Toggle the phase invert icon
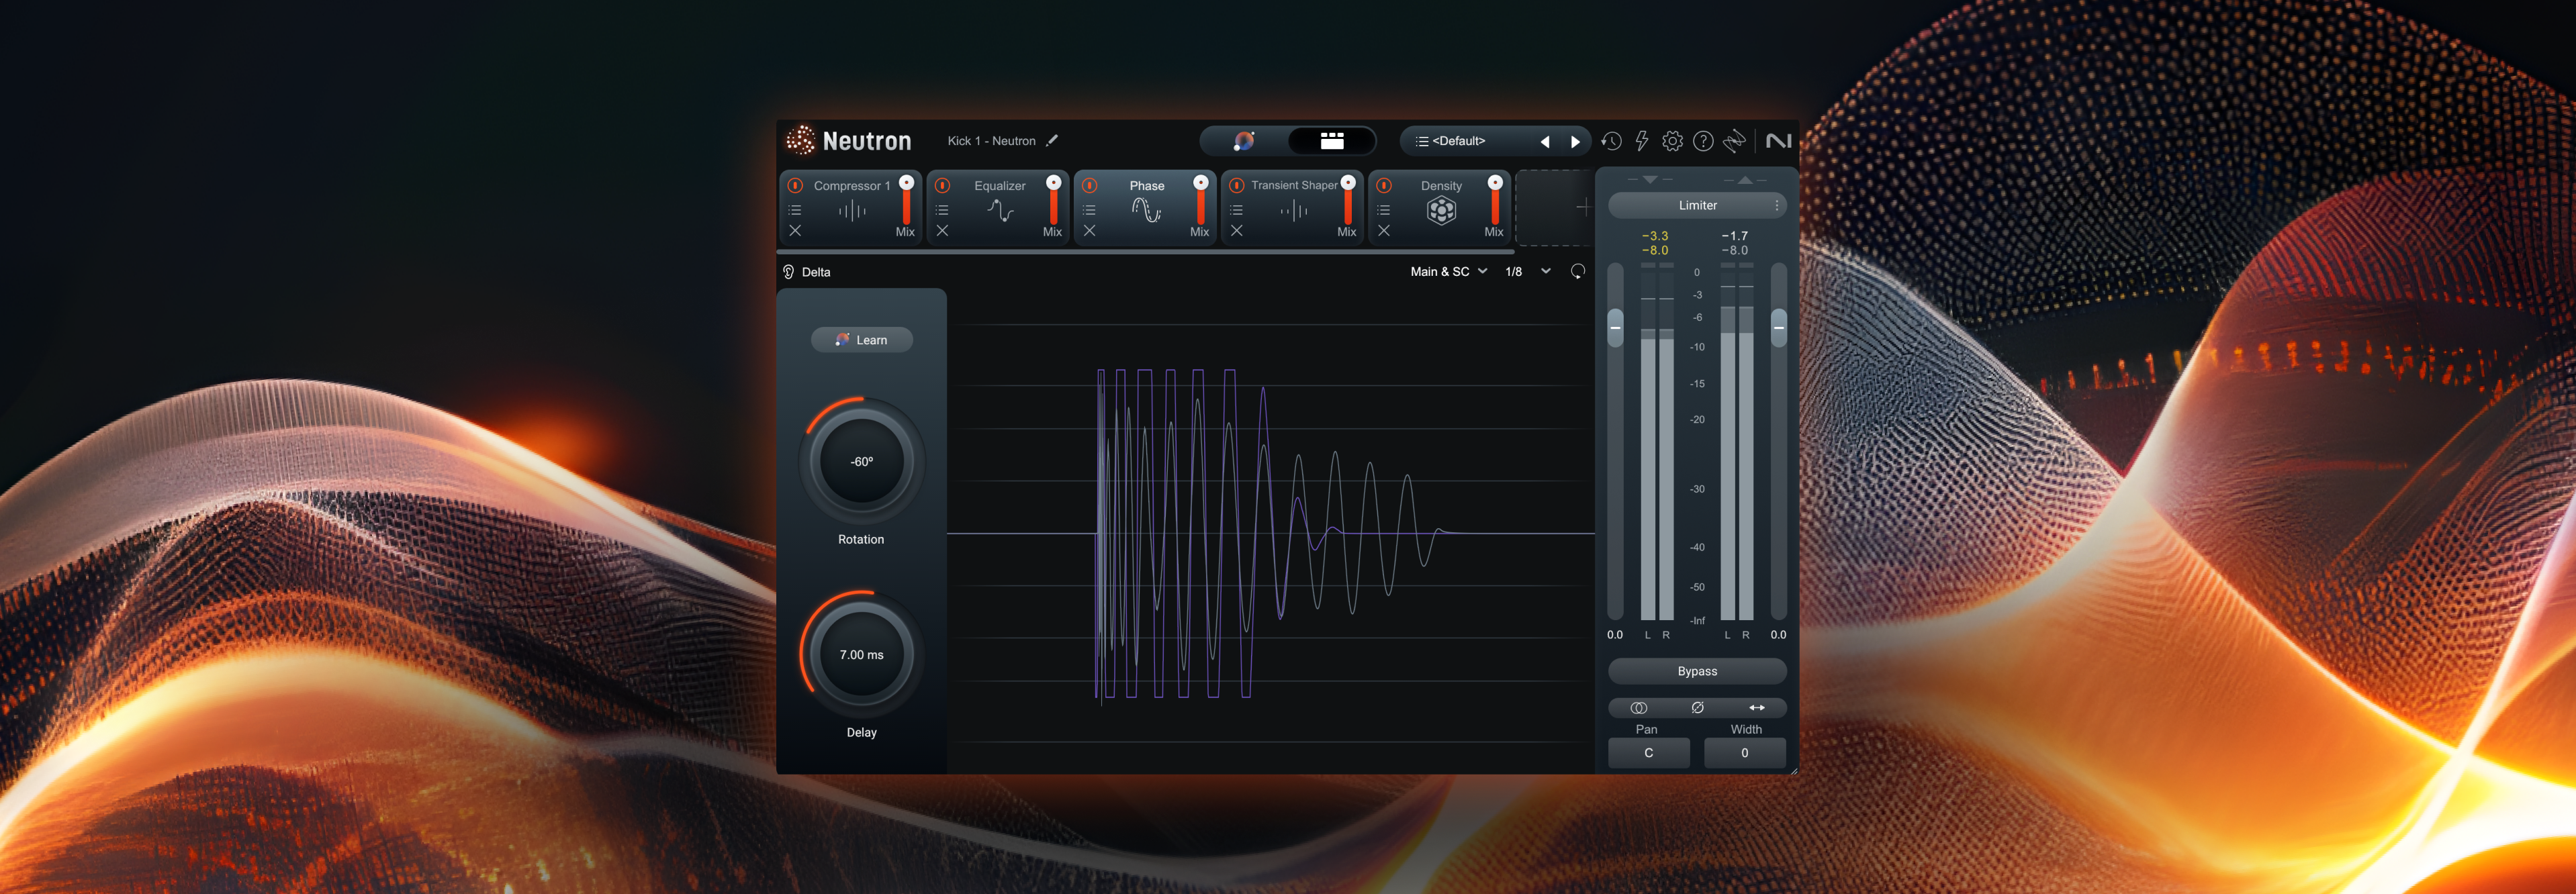 [1697, 707]
